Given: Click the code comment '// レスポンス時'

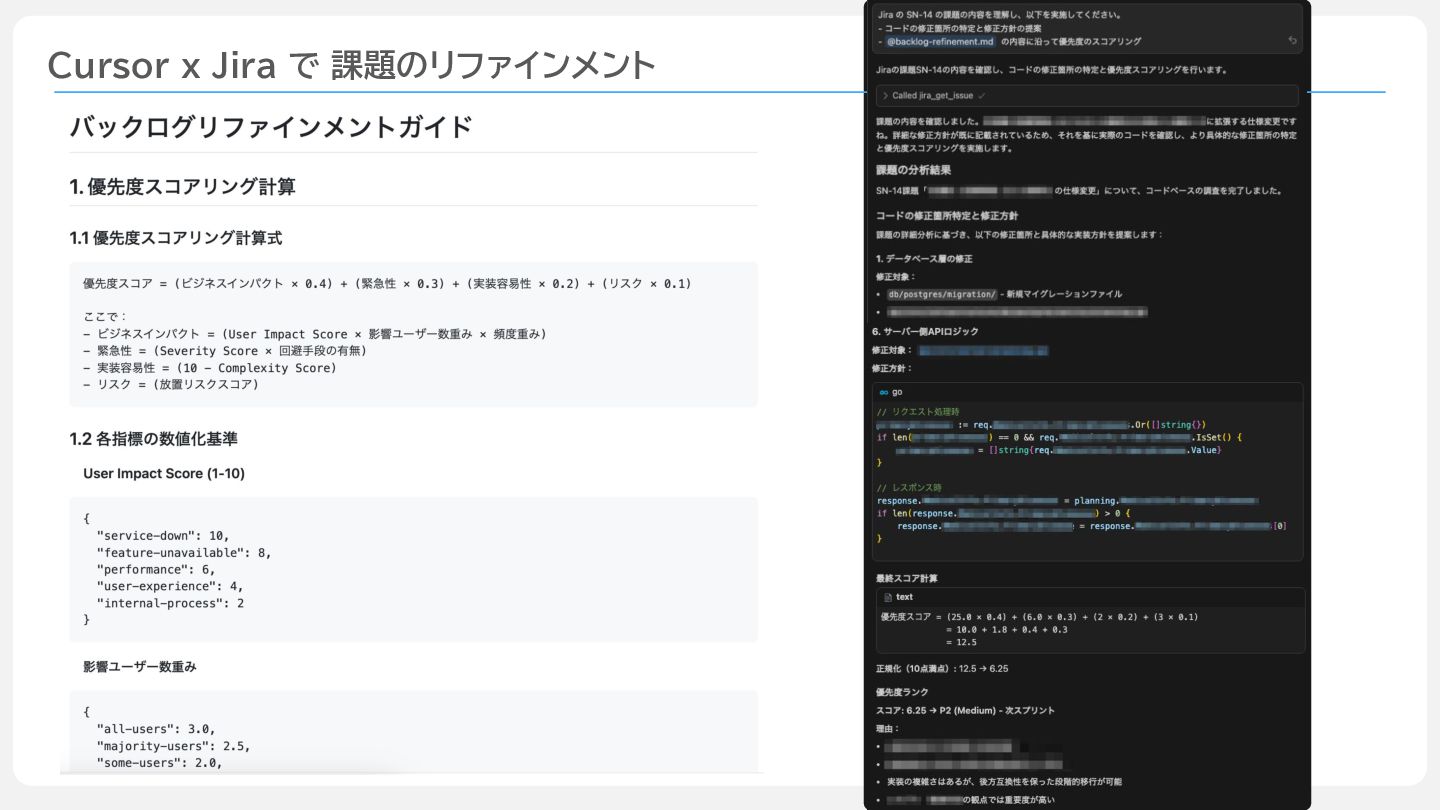Looking at the screenshot, I should click(x=909, y=488).
